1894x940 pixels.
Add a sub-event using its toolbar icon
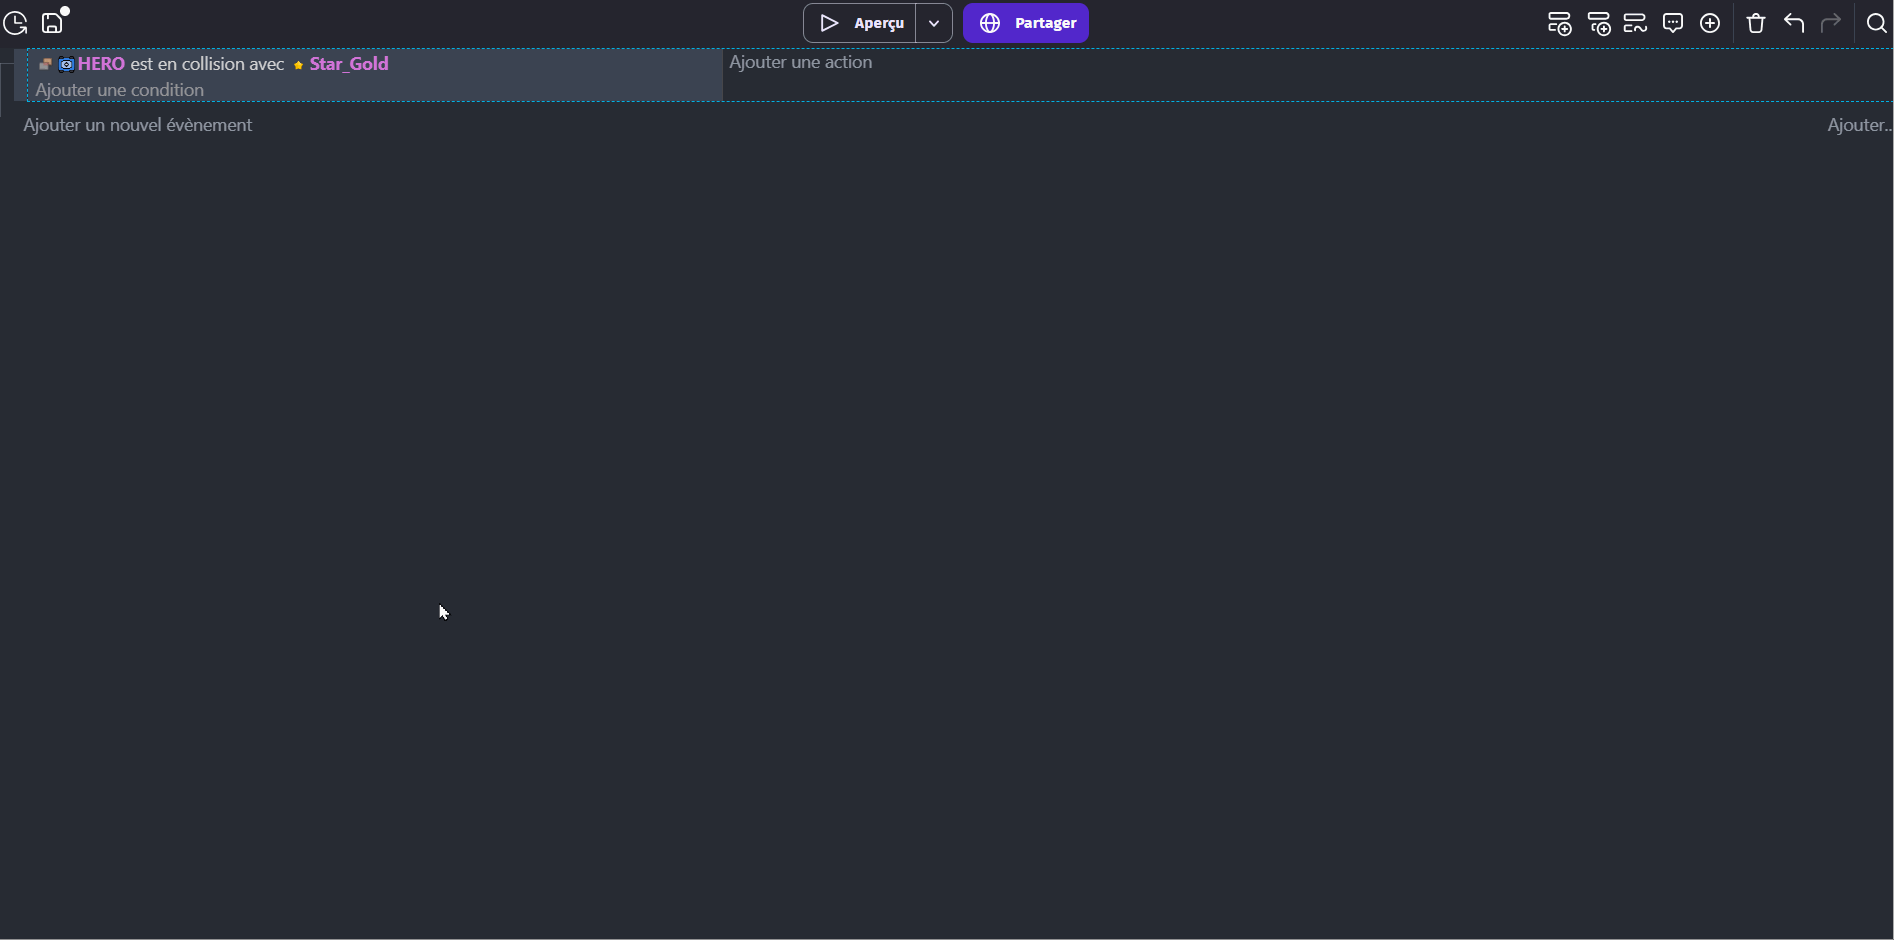point(1598,23)
